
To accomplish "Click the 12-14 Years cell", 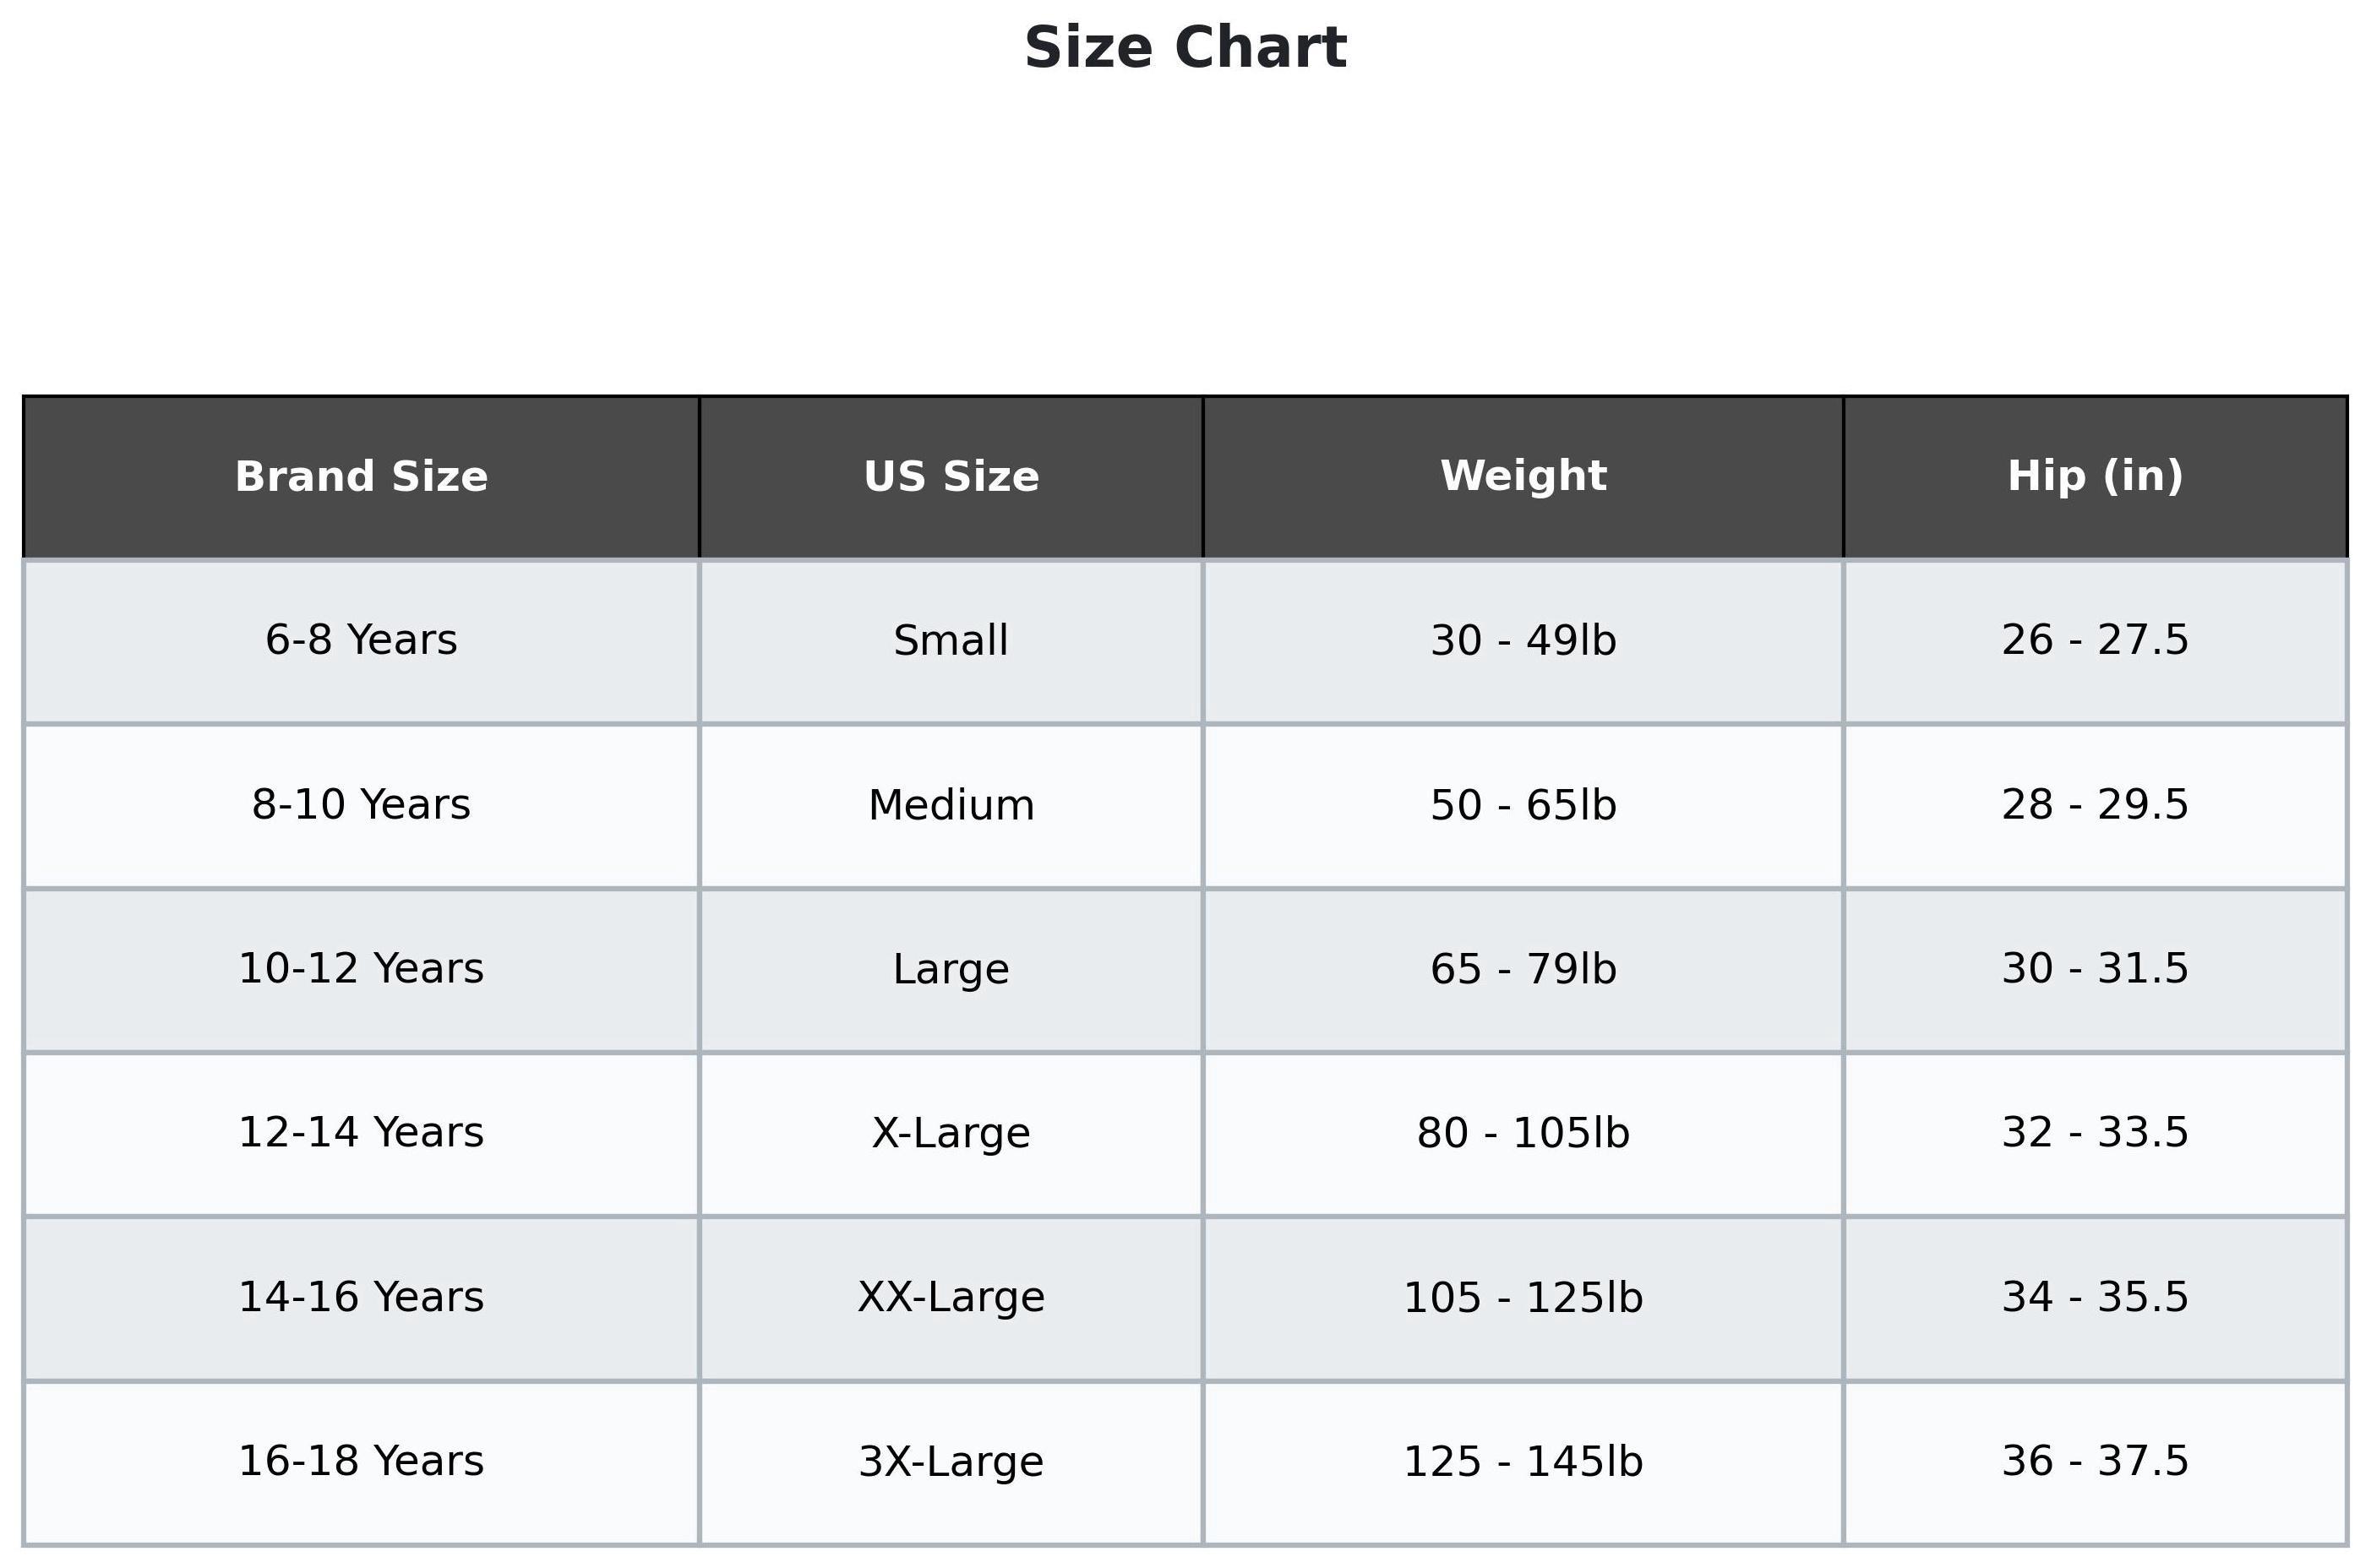I will pos(361,1133).
